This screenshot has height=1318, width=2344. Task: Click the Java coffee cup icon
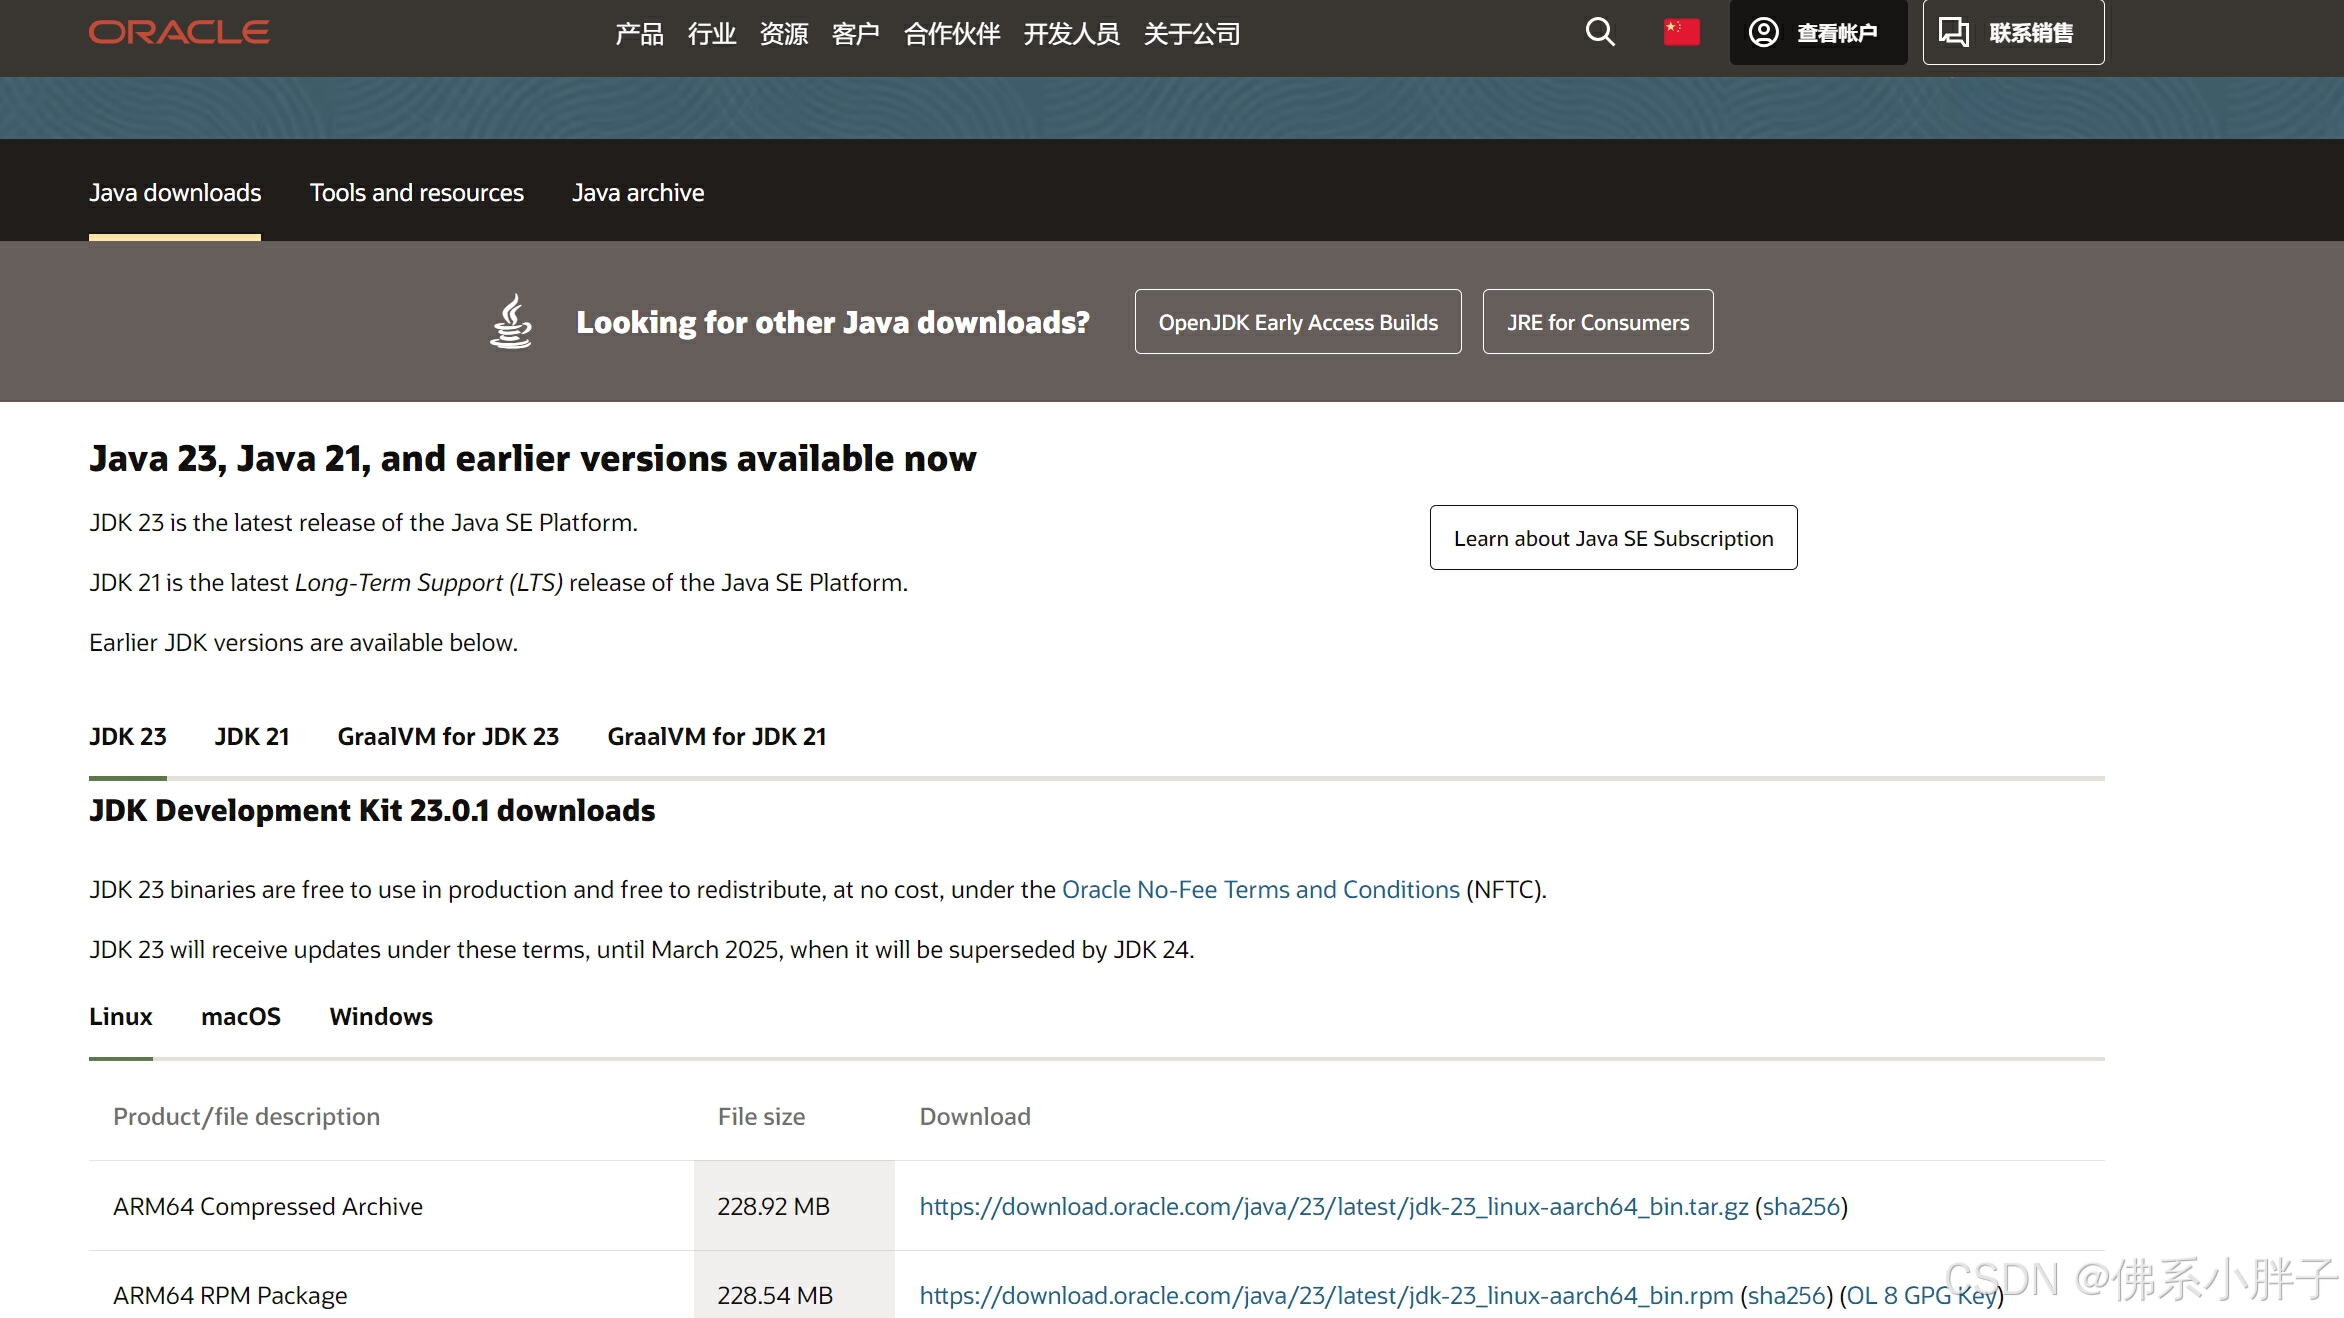(511, 321)
